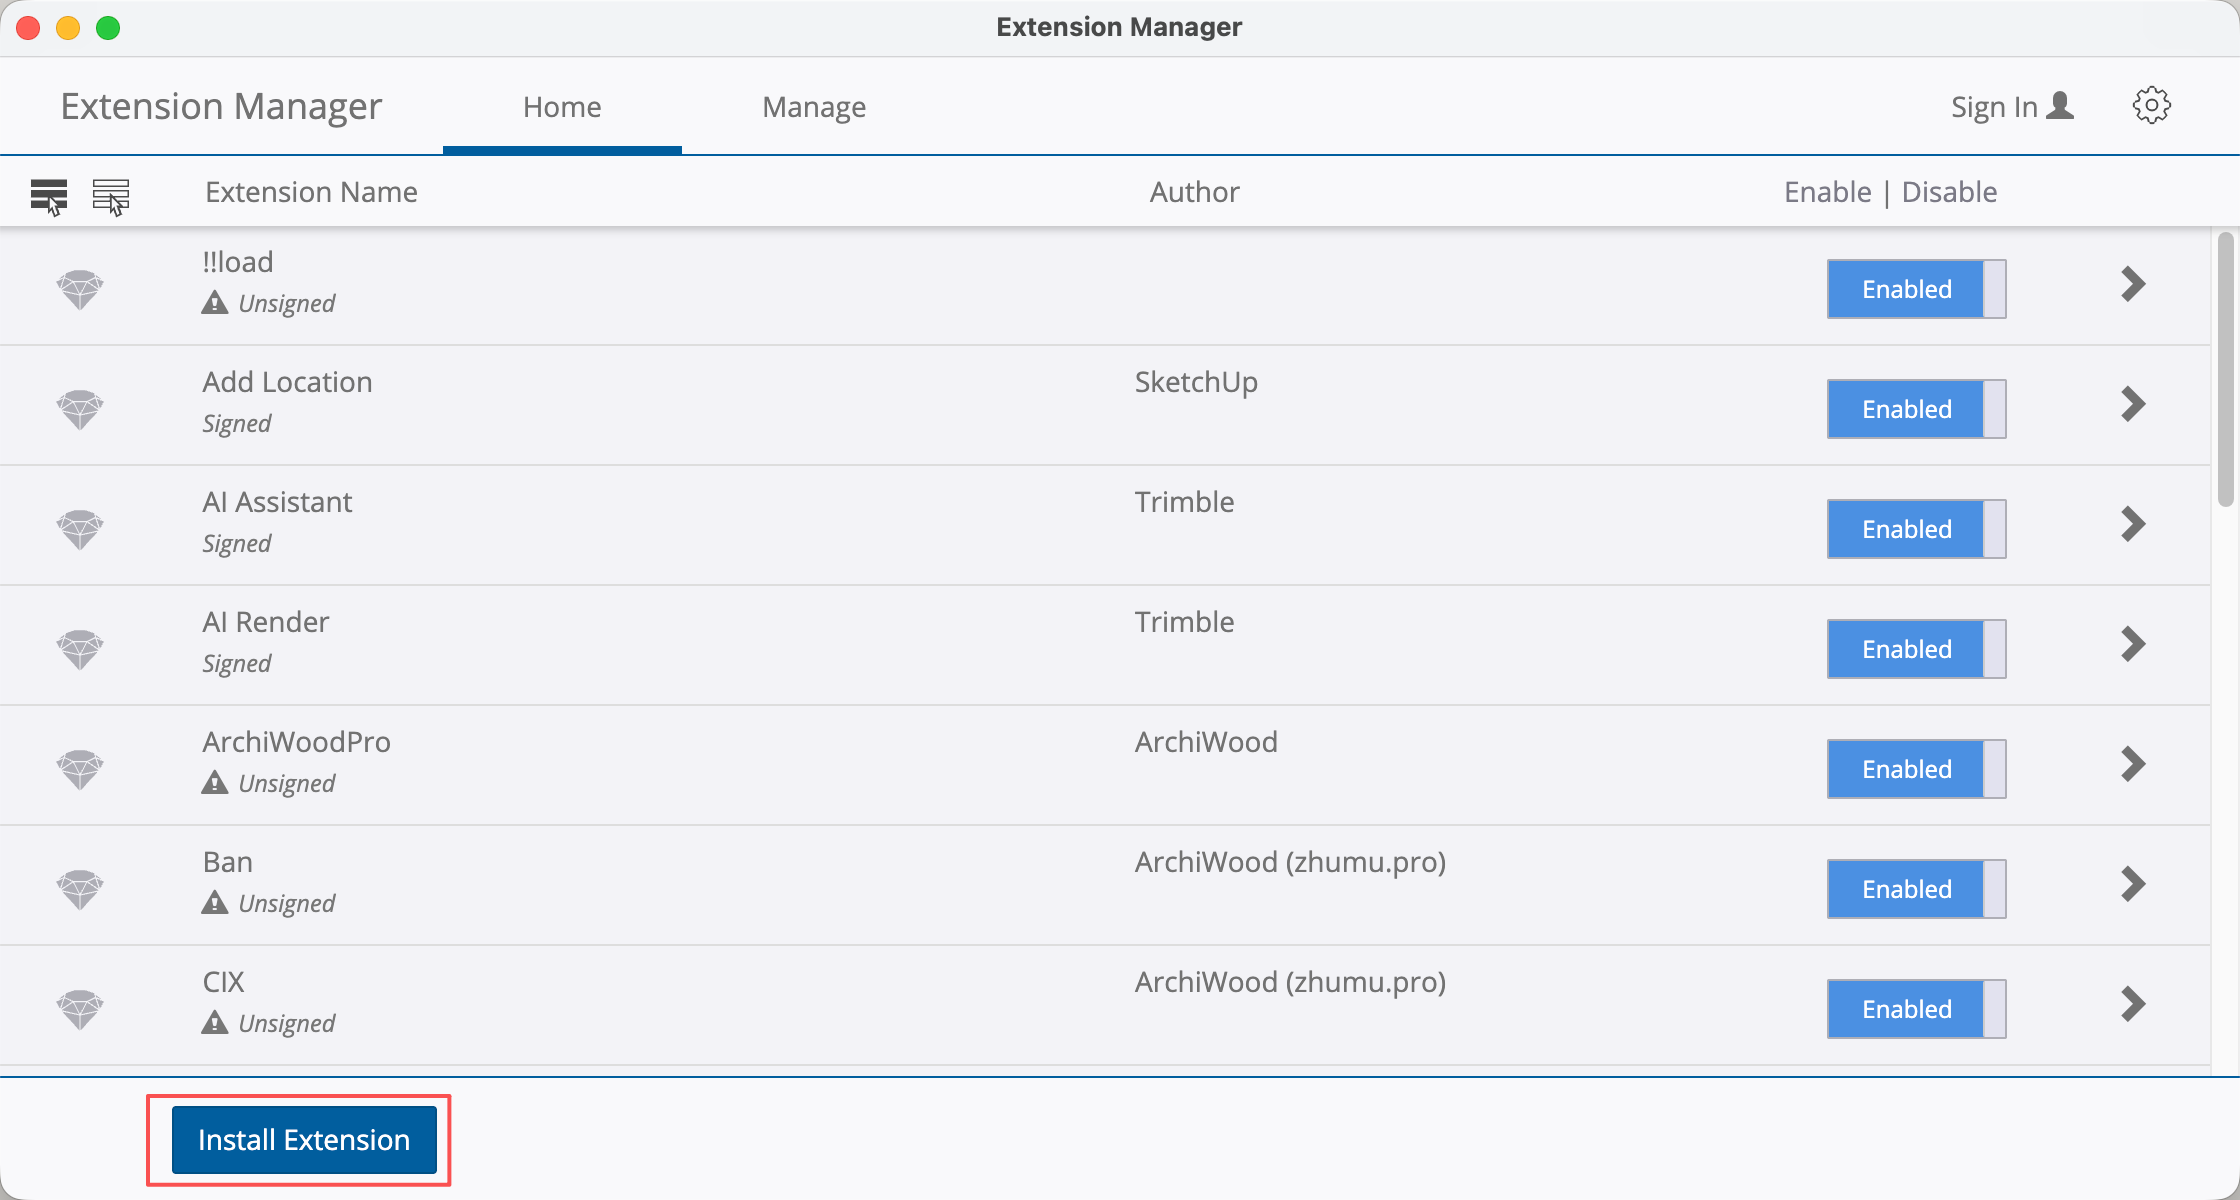
Task: Switch to the Home tab
Action: pyautogui.click(x=562, y=107)
